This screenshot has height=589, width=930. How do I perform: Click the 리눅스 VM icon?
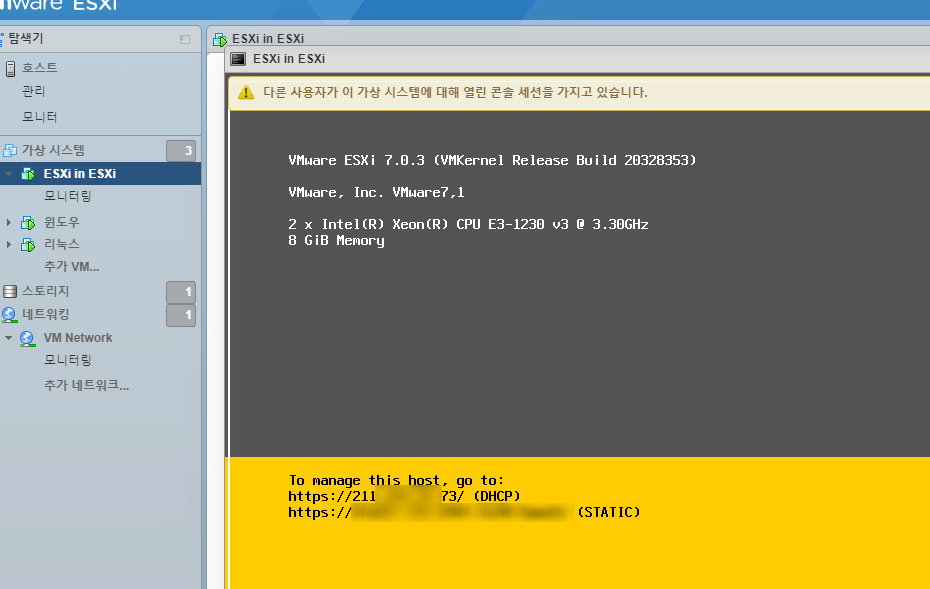(x=28, y=244)
